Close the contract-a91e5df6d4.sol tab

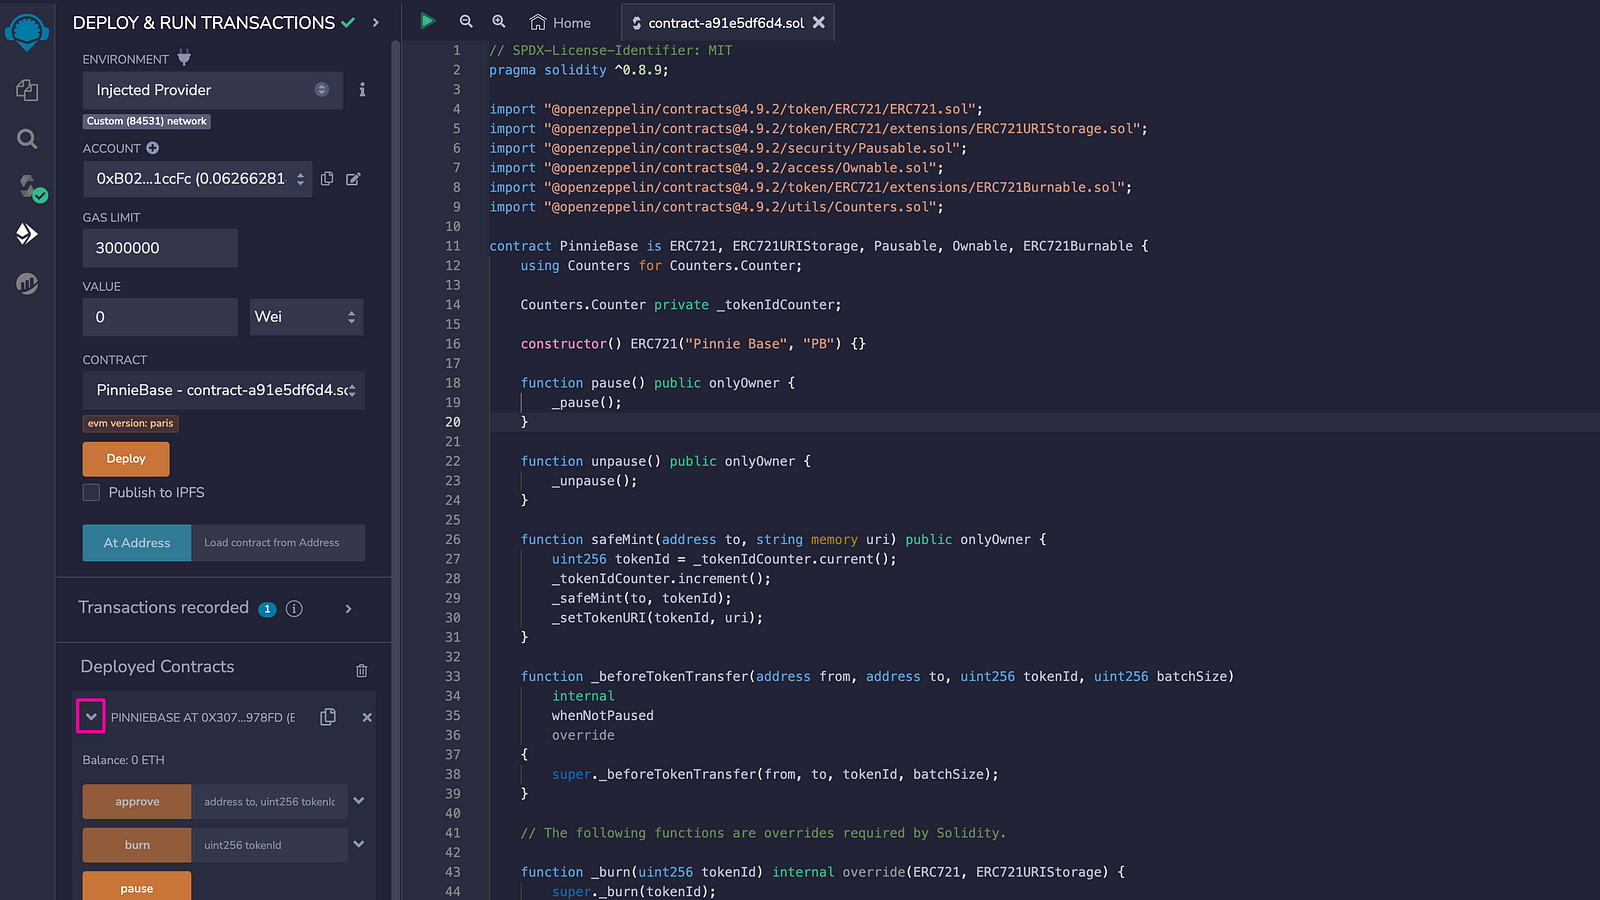pos(819,22)
